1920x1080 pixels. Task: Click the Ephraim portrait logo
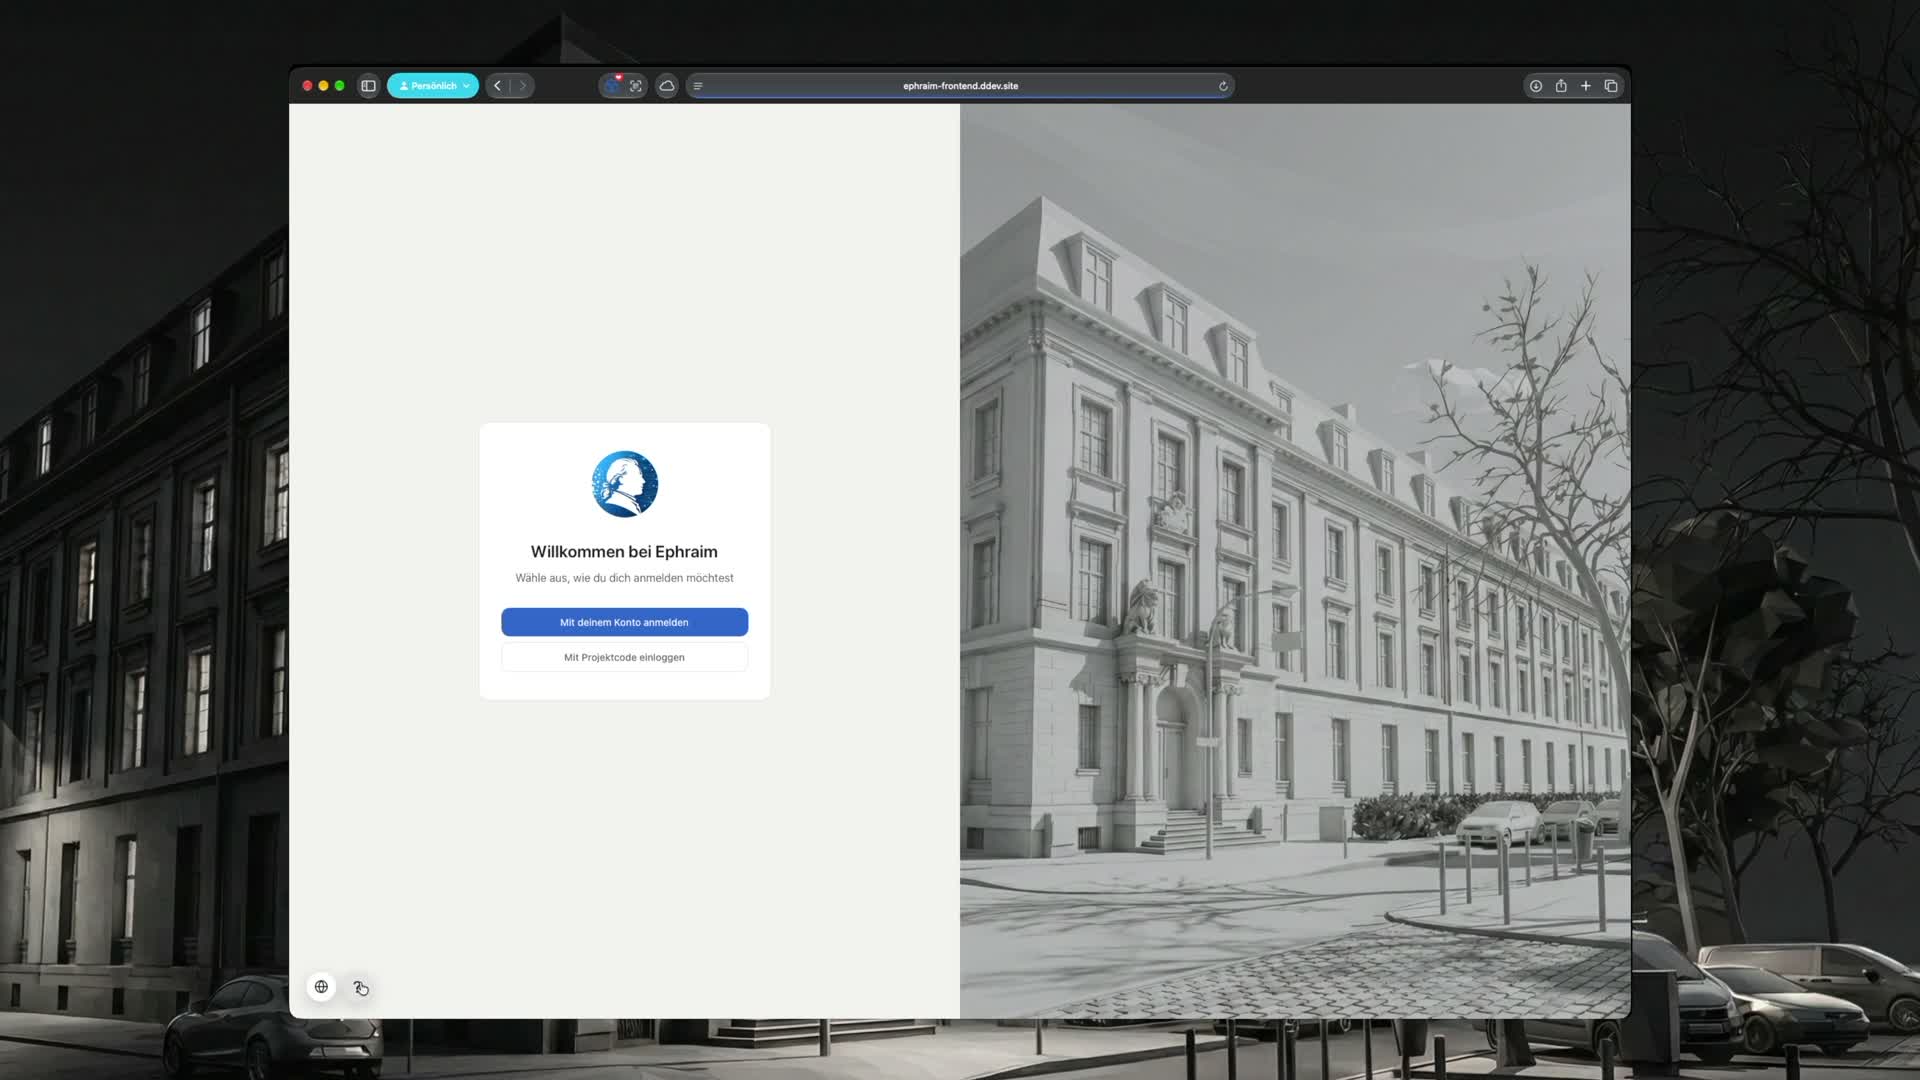pos(625,484)
